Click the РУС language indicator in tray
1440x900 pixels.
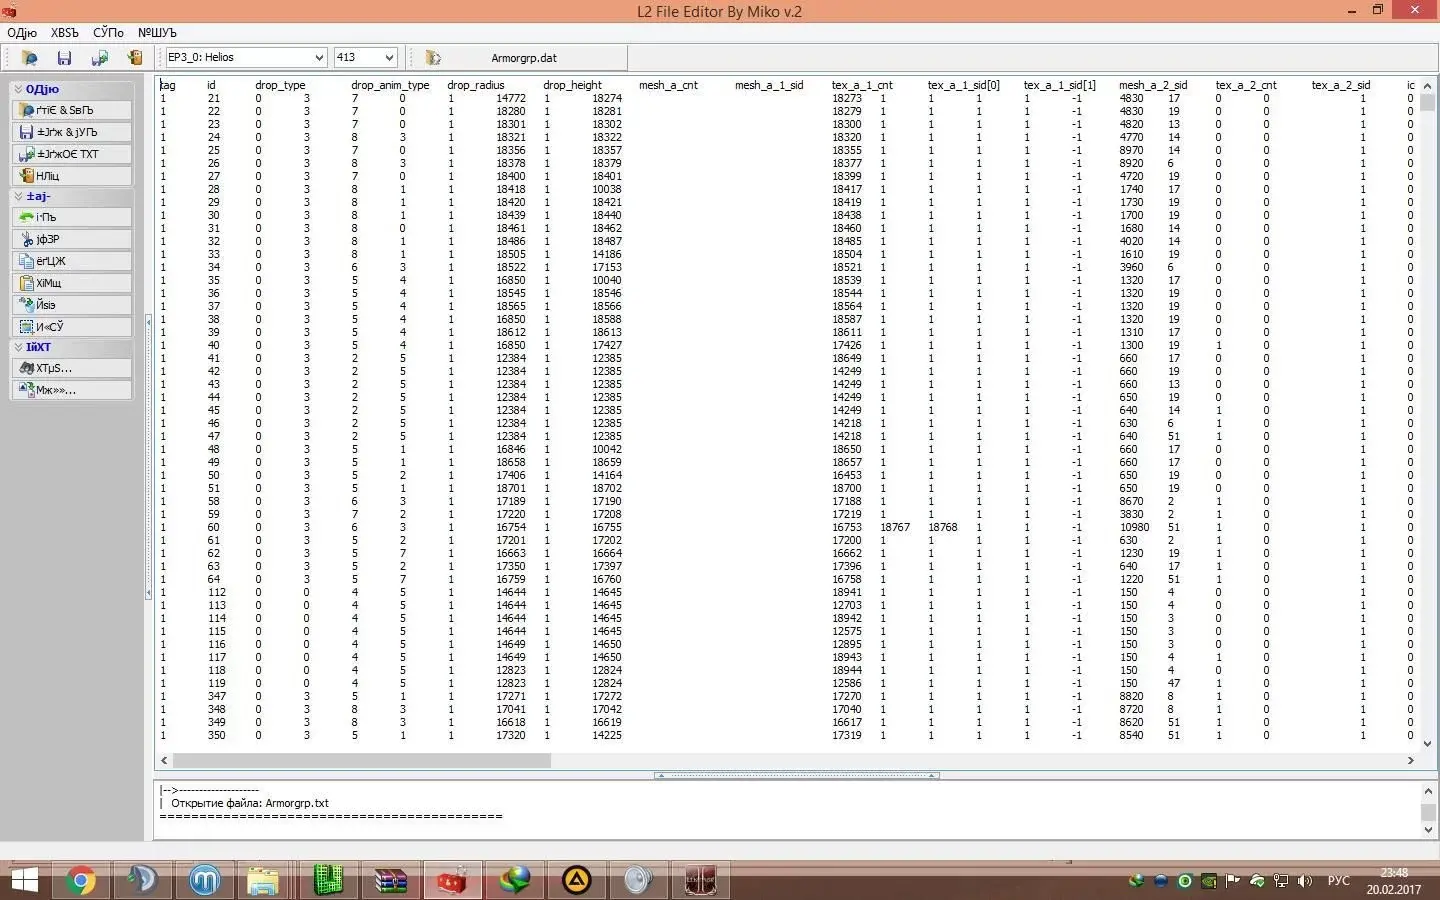point(1338,881)
